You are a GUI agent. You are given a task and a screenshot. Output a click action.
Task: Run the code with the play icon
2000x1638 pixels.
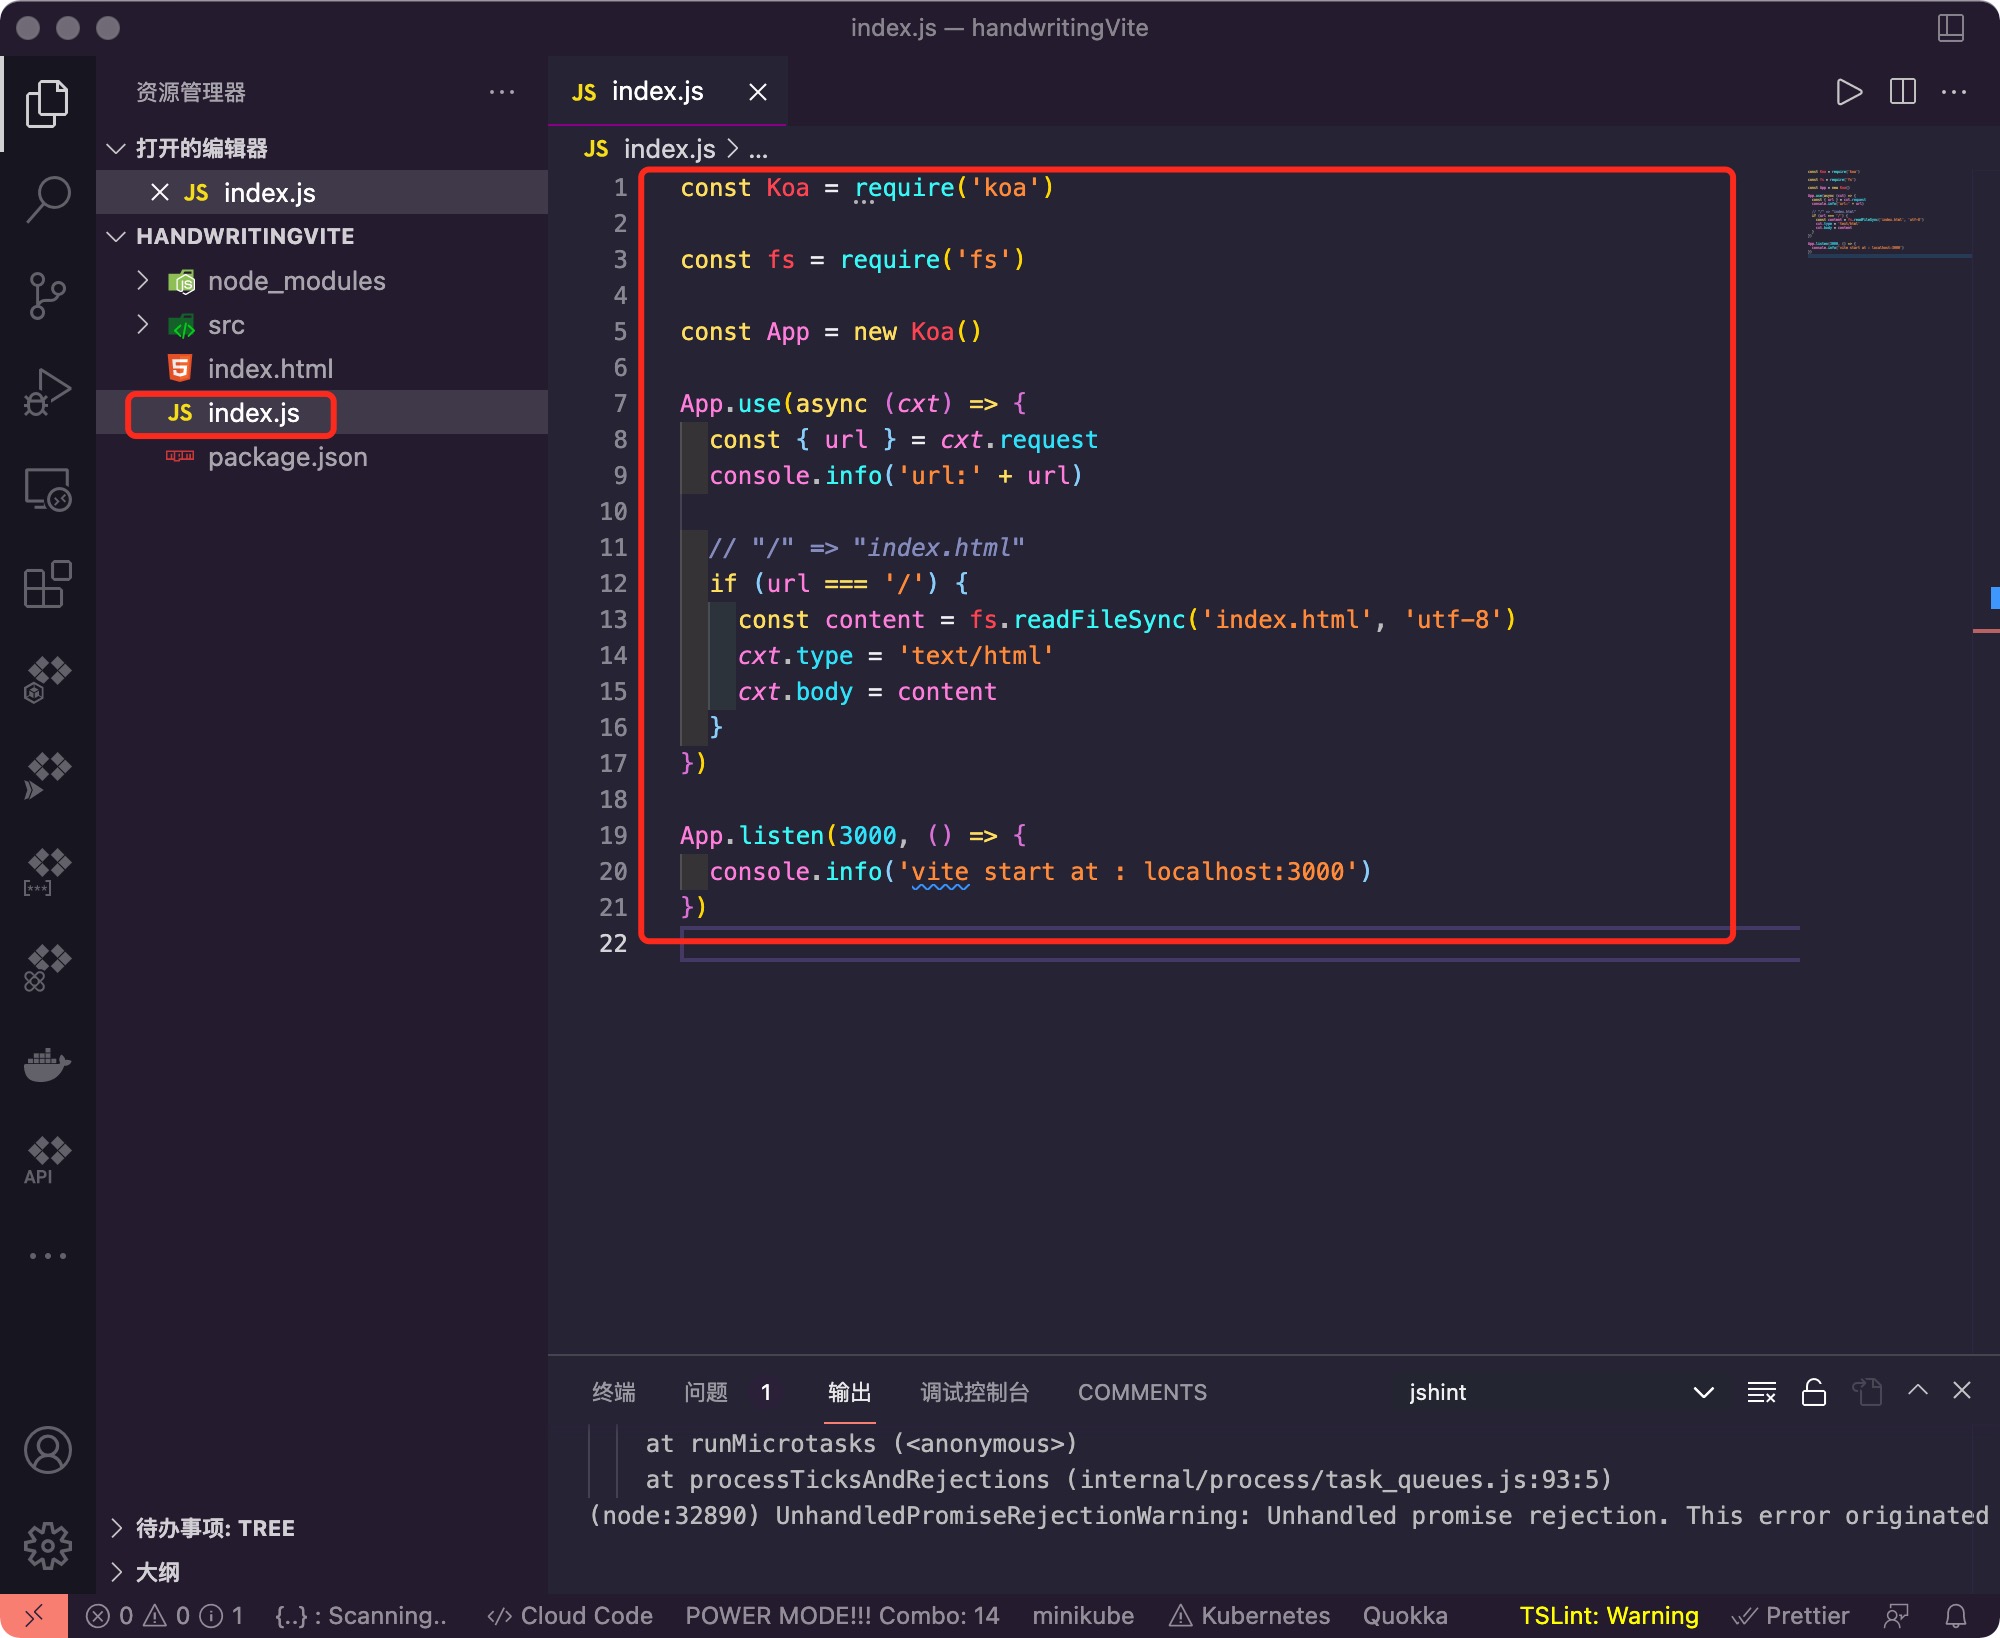[x=1849, y=92]
